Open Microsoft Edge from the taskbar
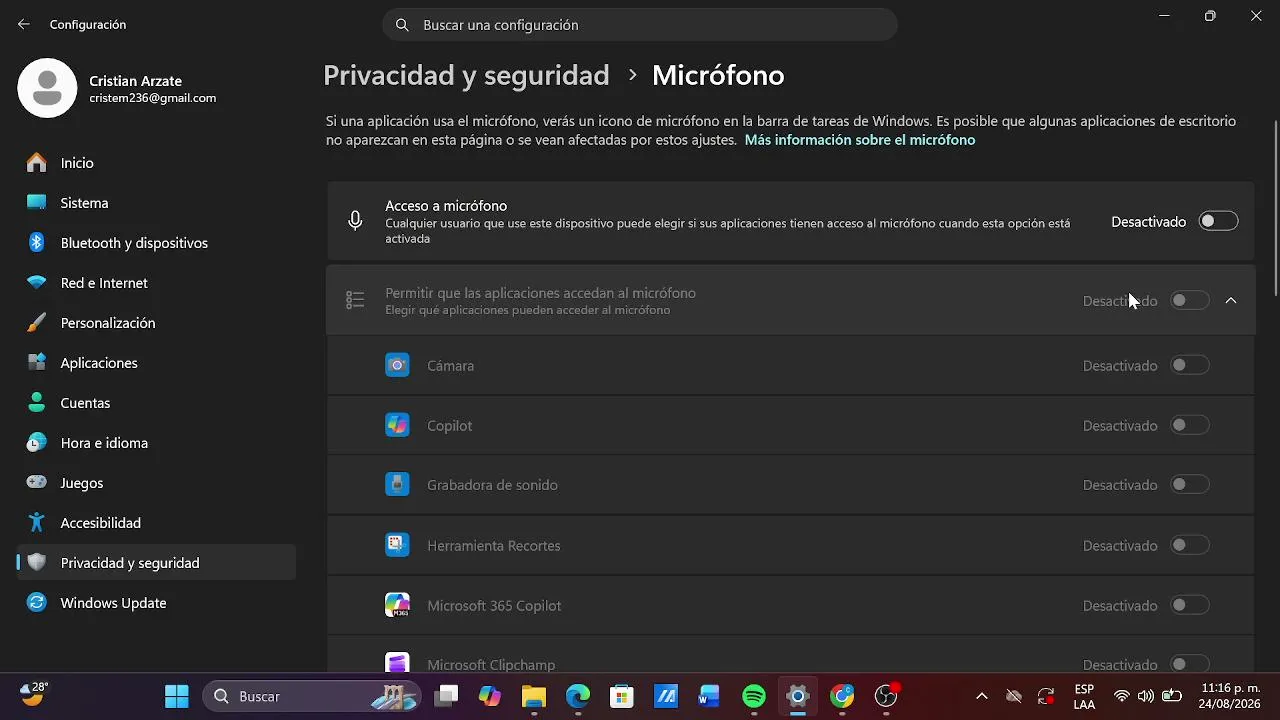 578,696
